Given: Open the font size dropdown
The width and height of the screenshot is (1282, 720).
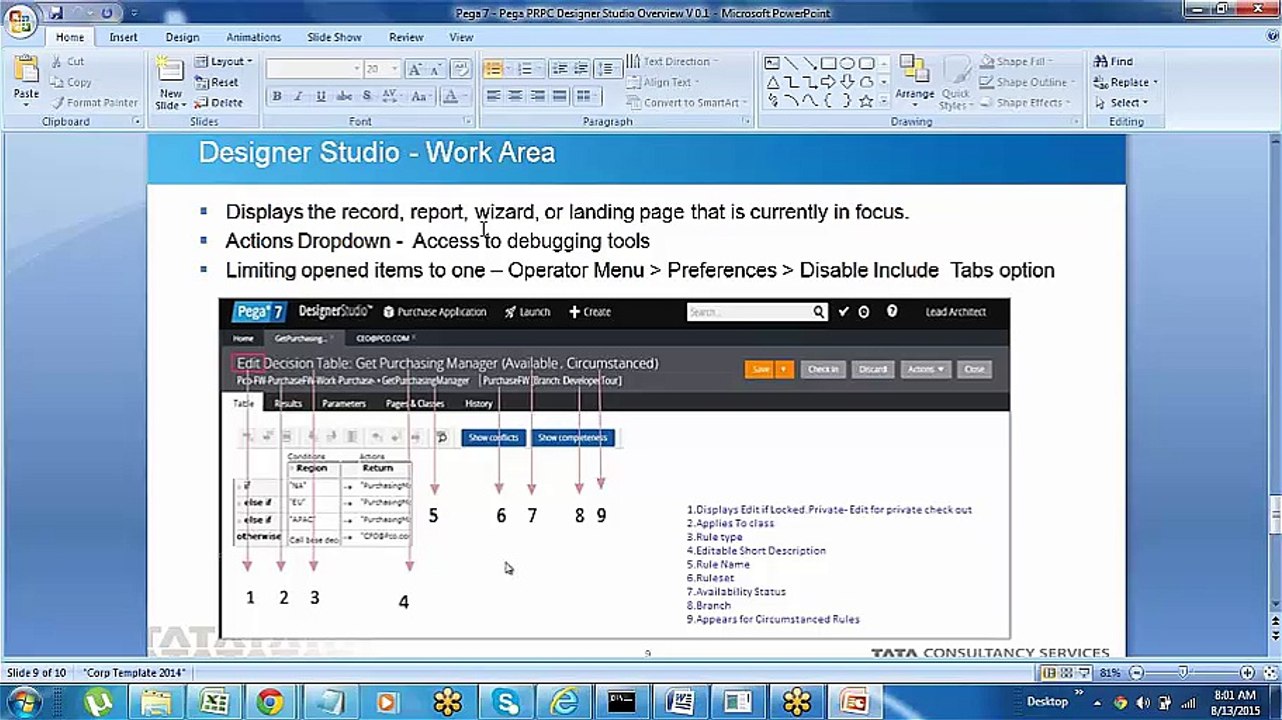Looking at the screenshot, I should tap(394, 69).
